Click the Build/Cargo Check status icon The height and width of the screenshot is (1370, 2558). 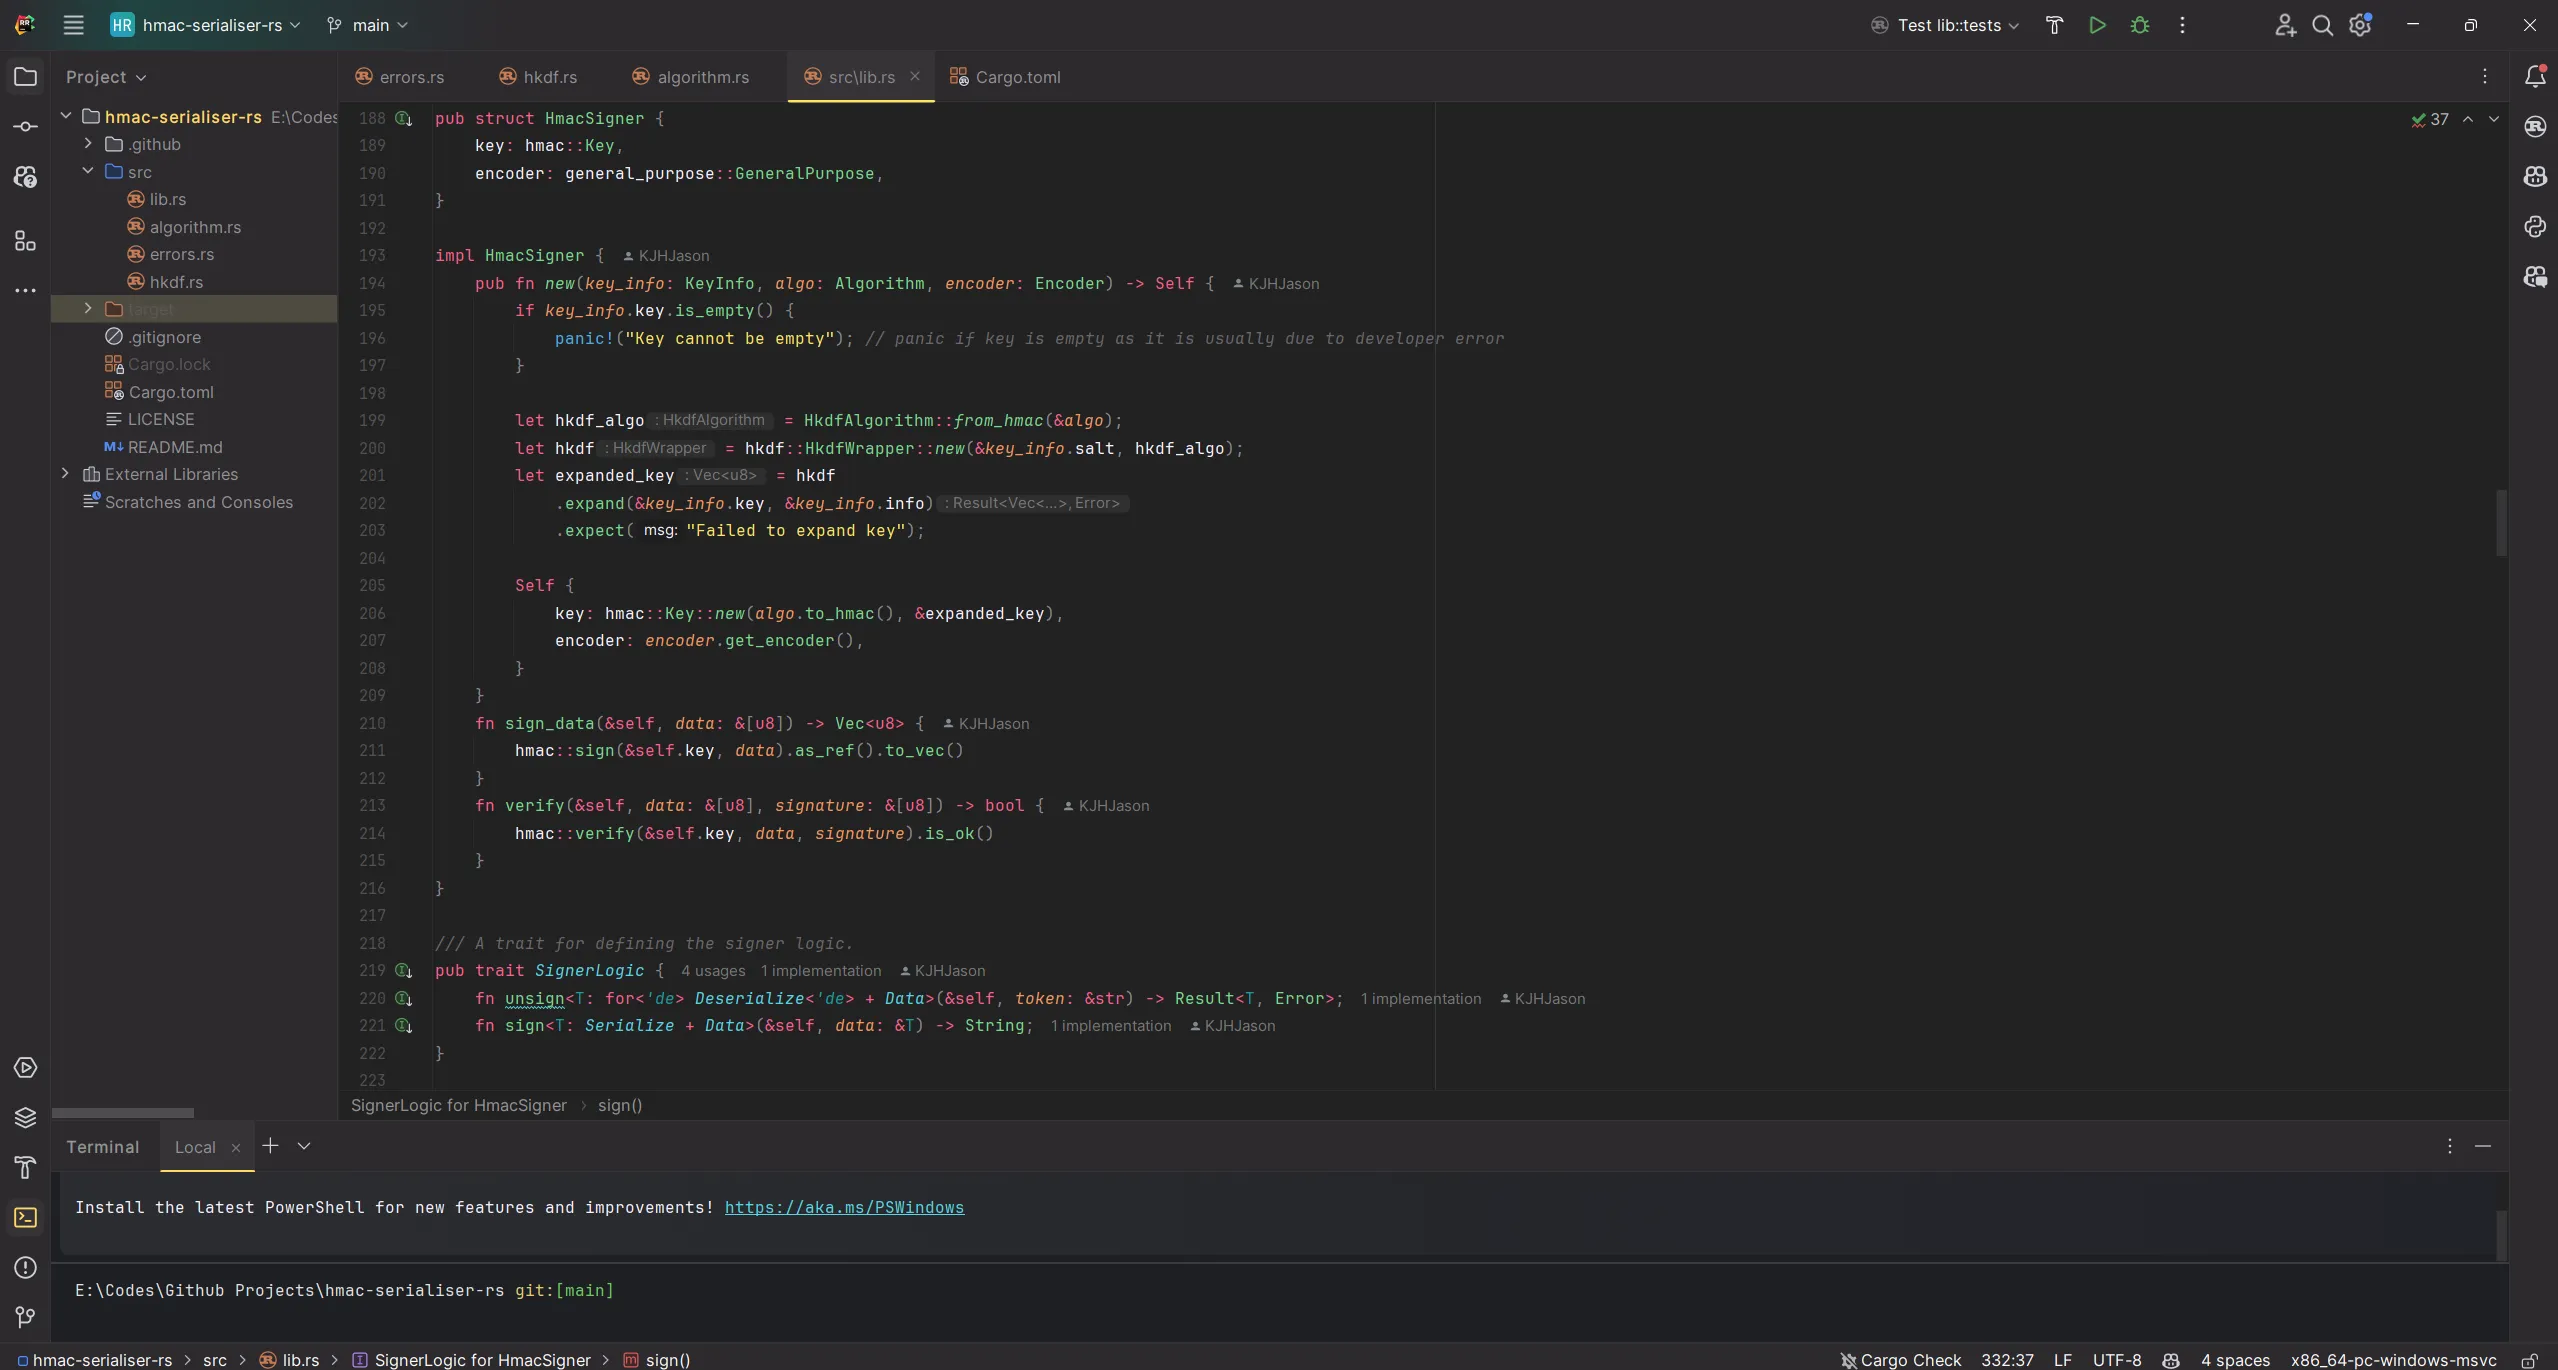click(x=1851, y=1358)
